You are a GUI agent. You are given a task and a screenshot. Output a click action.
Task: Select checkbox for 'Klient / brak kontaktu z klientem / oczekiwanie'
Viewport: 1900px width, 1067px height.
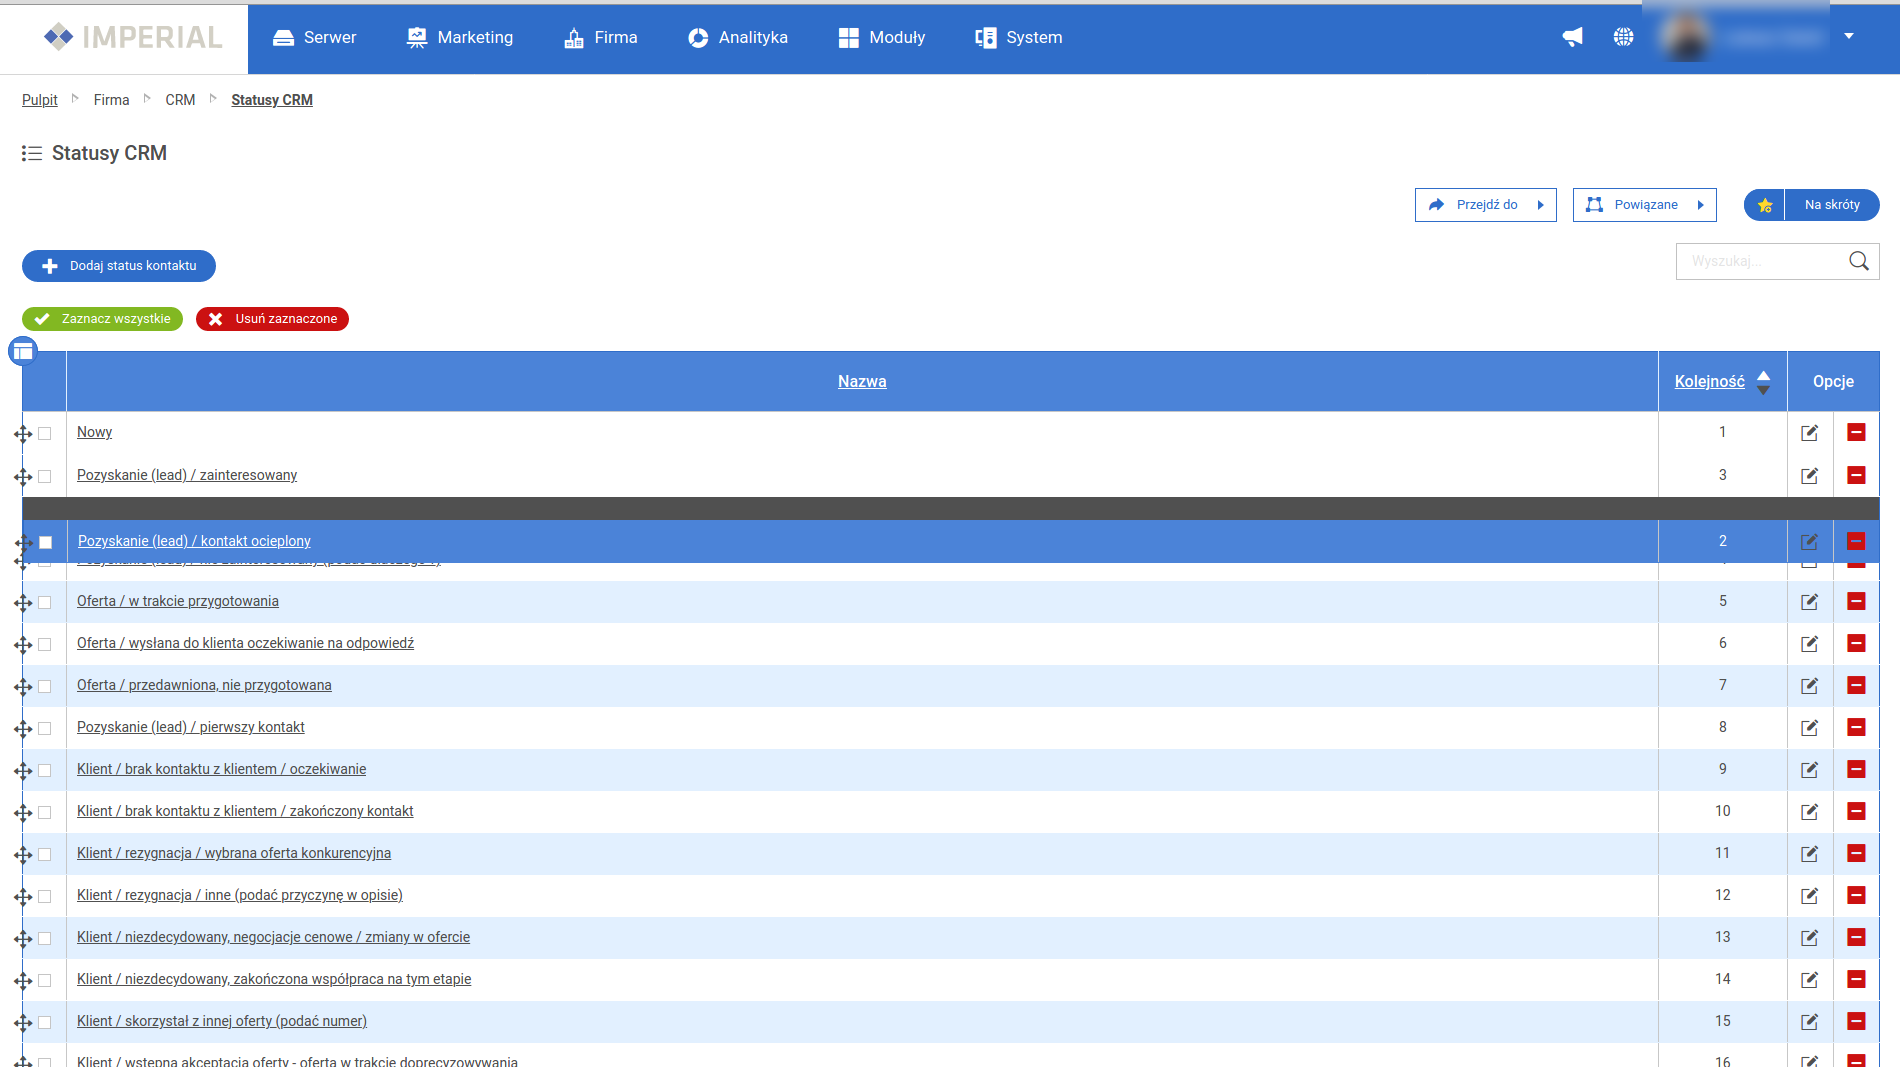click(x=45, y=771)
